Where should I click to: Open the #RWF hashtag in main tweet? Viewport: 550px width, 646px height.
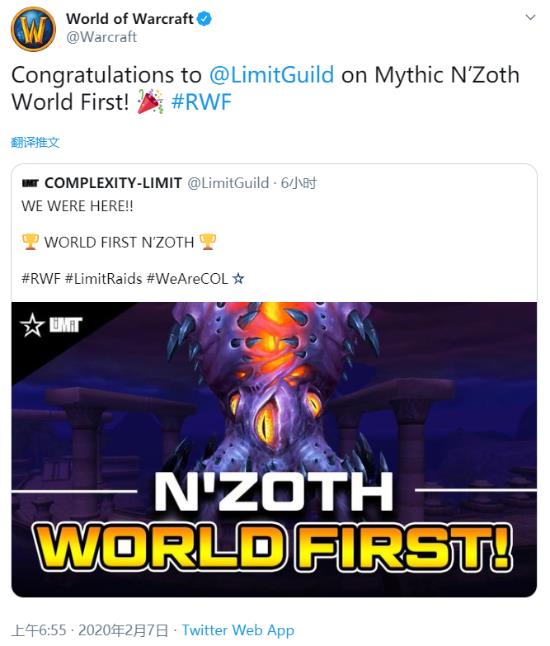[x=201, y=102]
